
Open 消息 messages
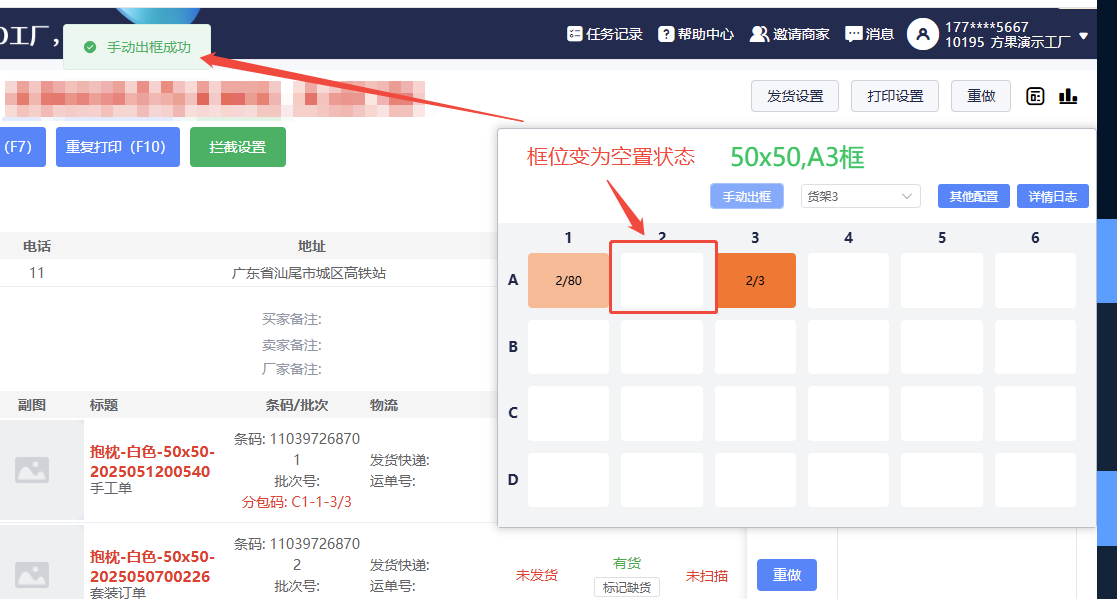point(869,34)
